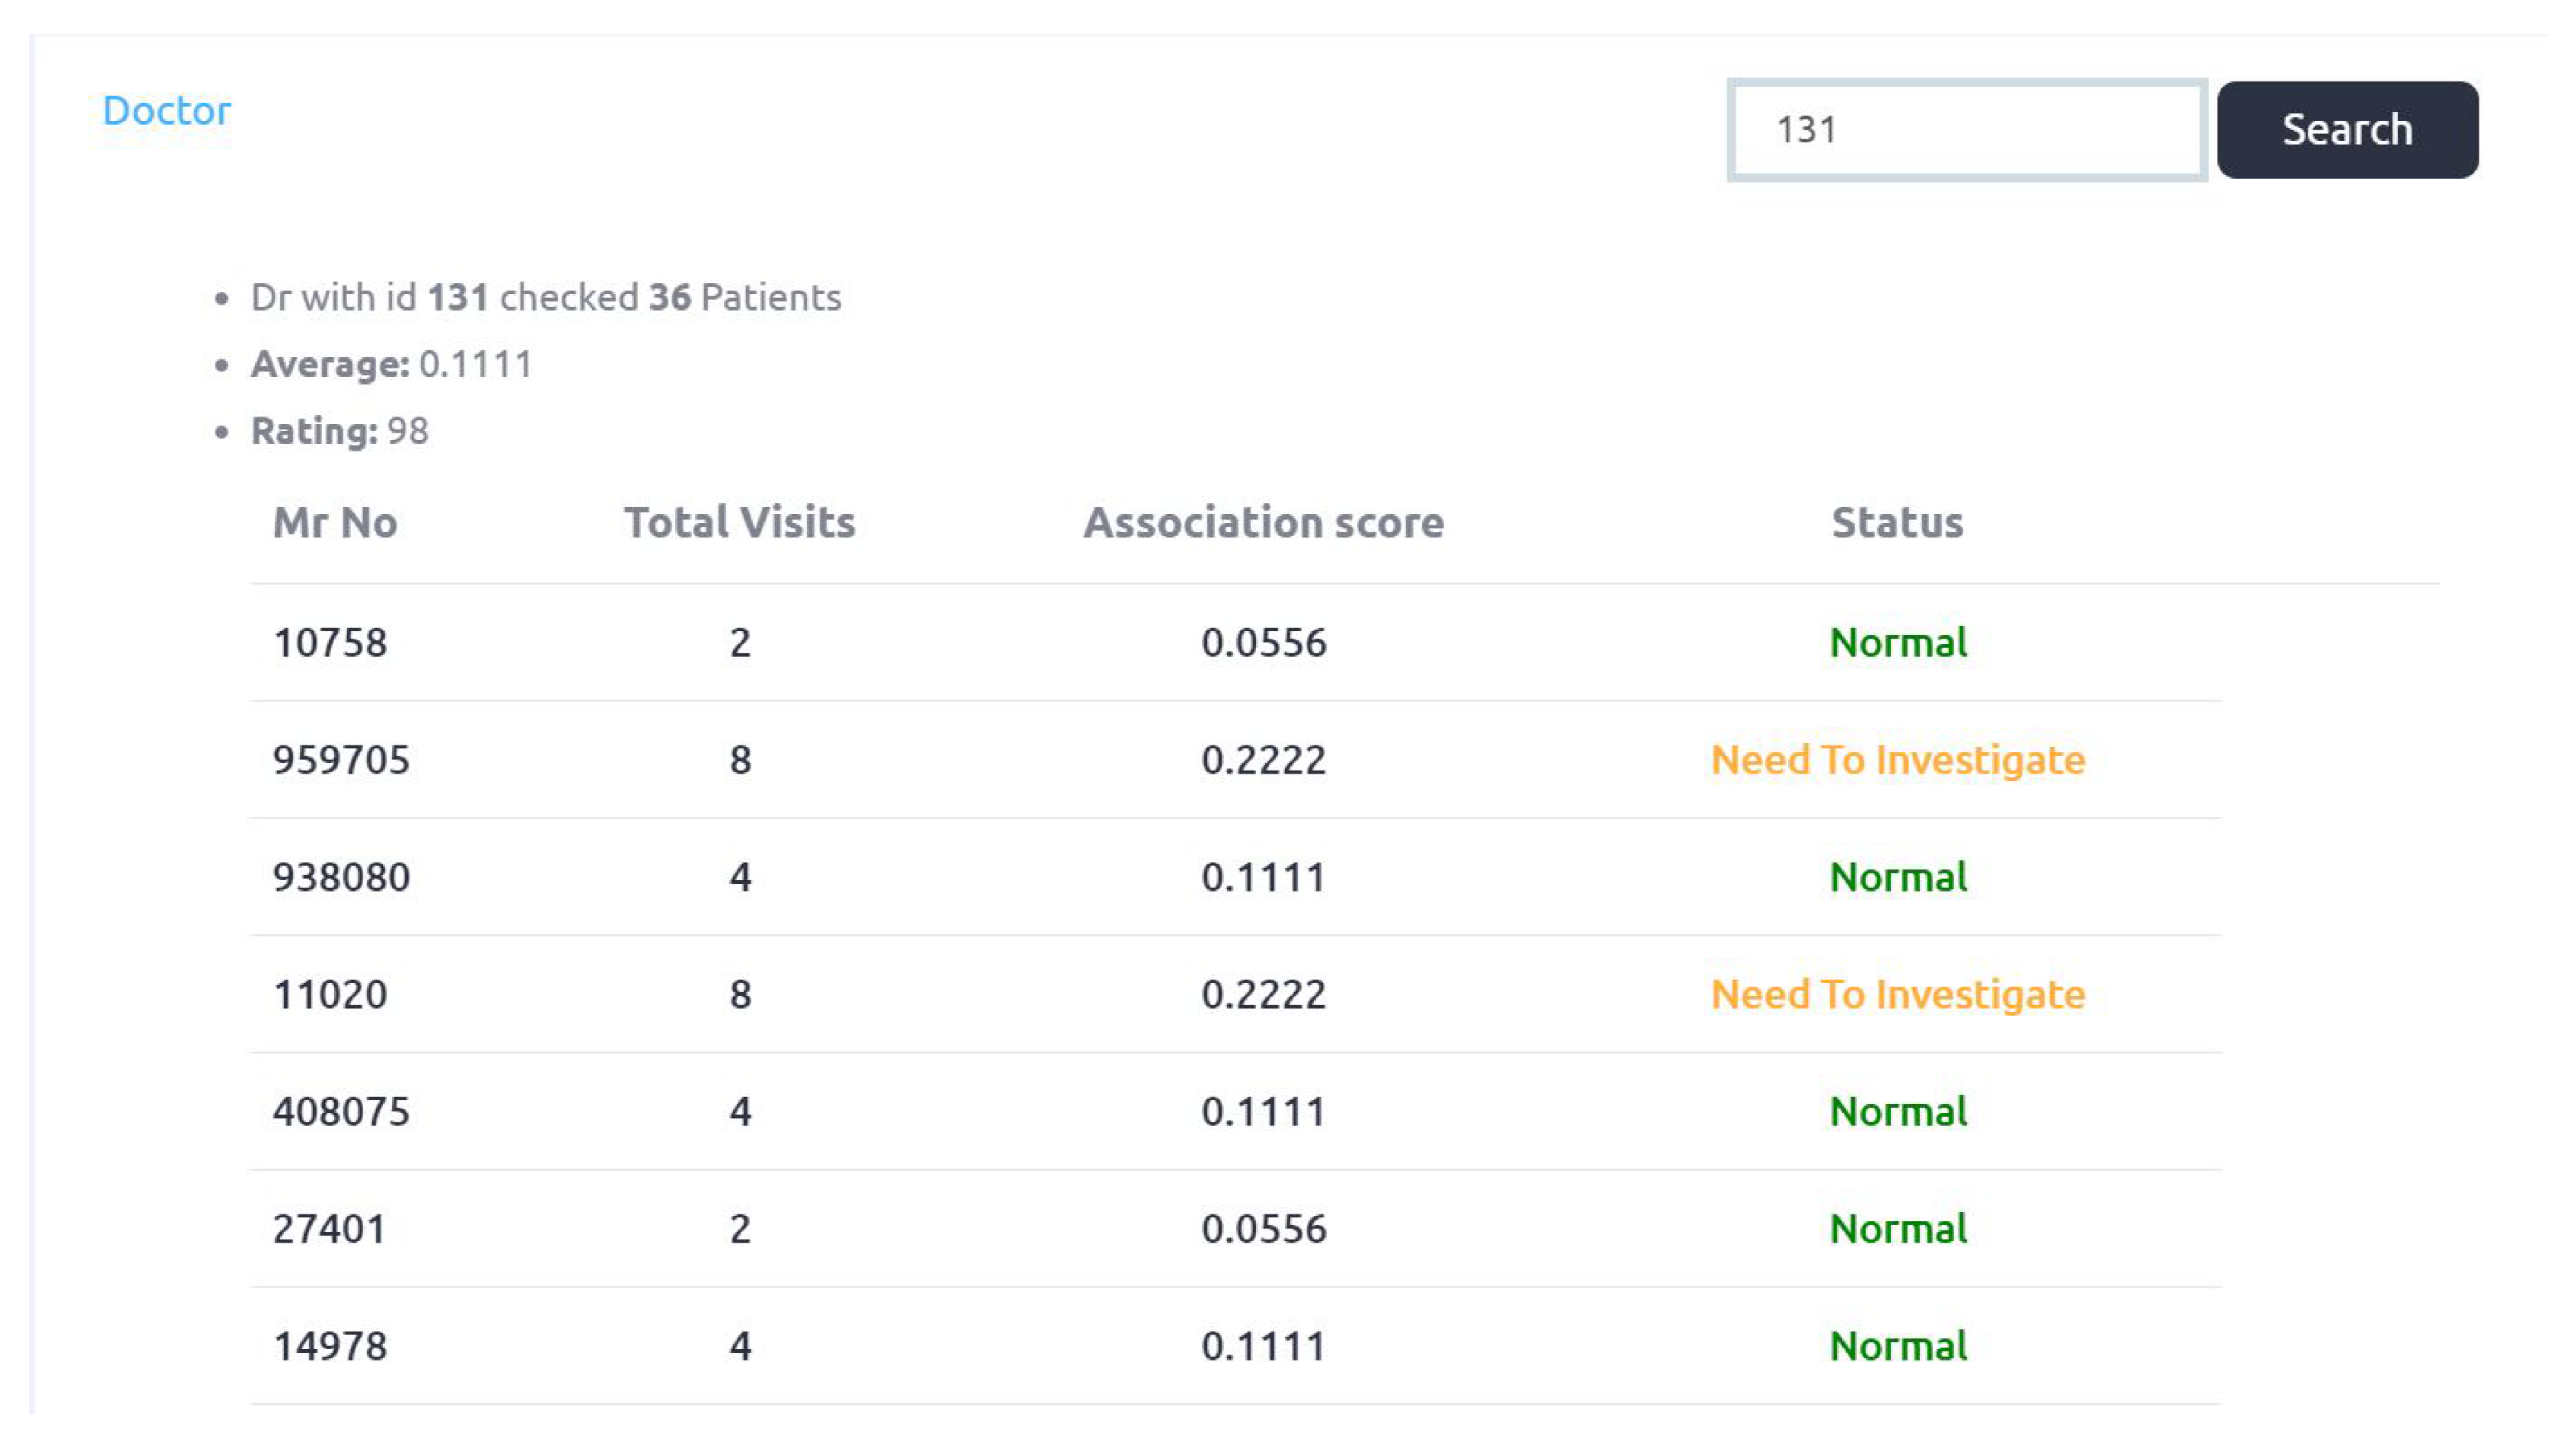Click the Status column header
2576x1442 pixels.
coord(1896,522)
